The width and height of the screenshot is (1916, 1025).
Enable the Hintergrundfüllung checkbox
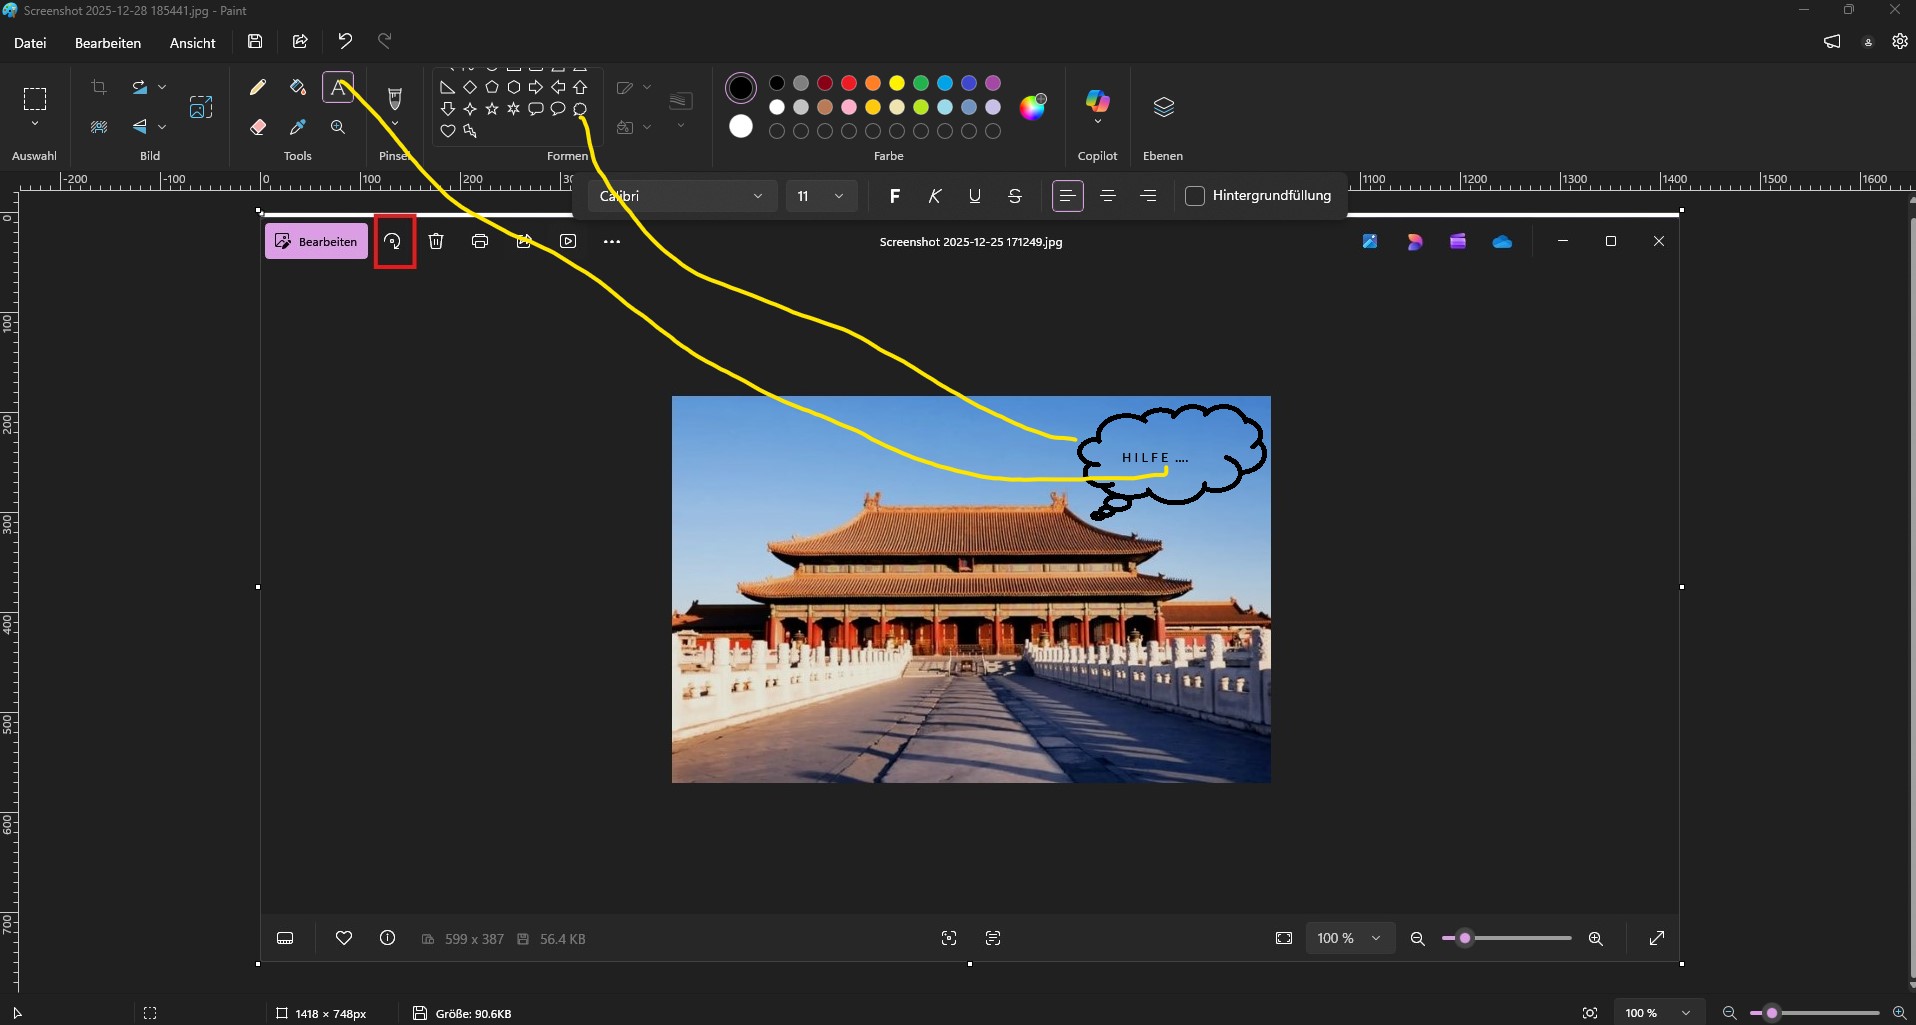(x=1194, y=196)
